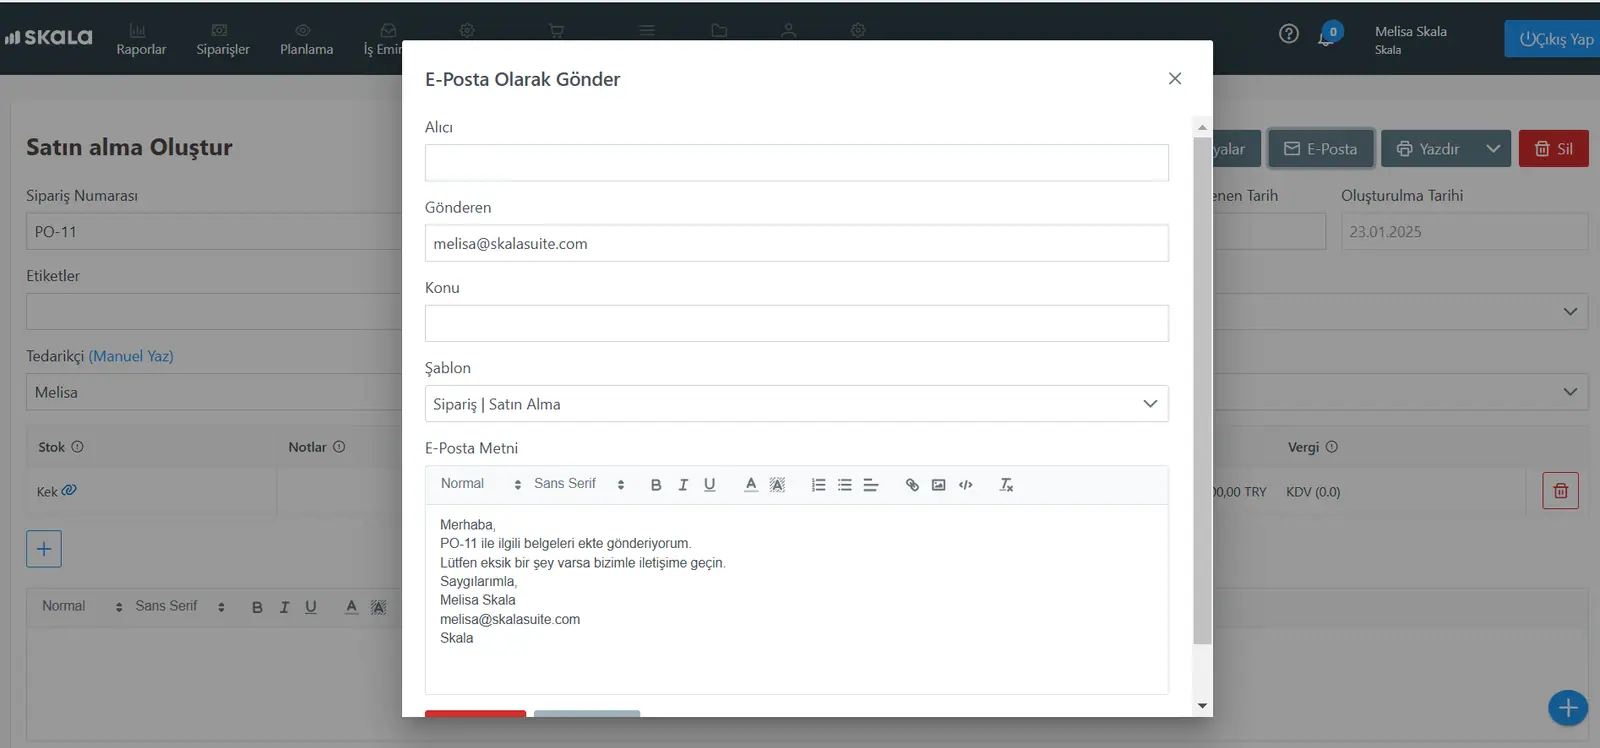Image resolution: width=1600 pixels, height=748 pixels.
Task: Click the Skala logo
Action: [48, 37]
